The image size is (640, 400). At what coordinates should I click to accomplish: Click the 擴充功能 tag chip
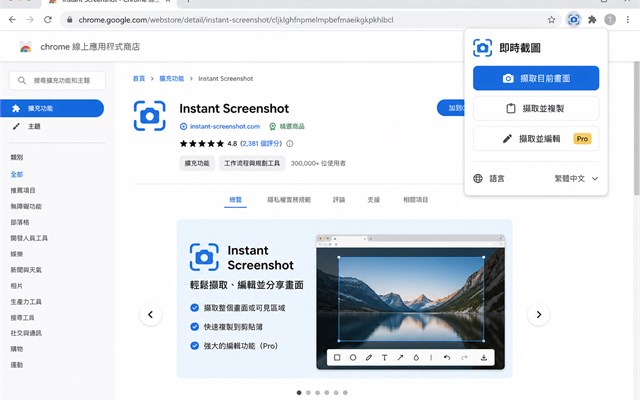click(197, 163)
